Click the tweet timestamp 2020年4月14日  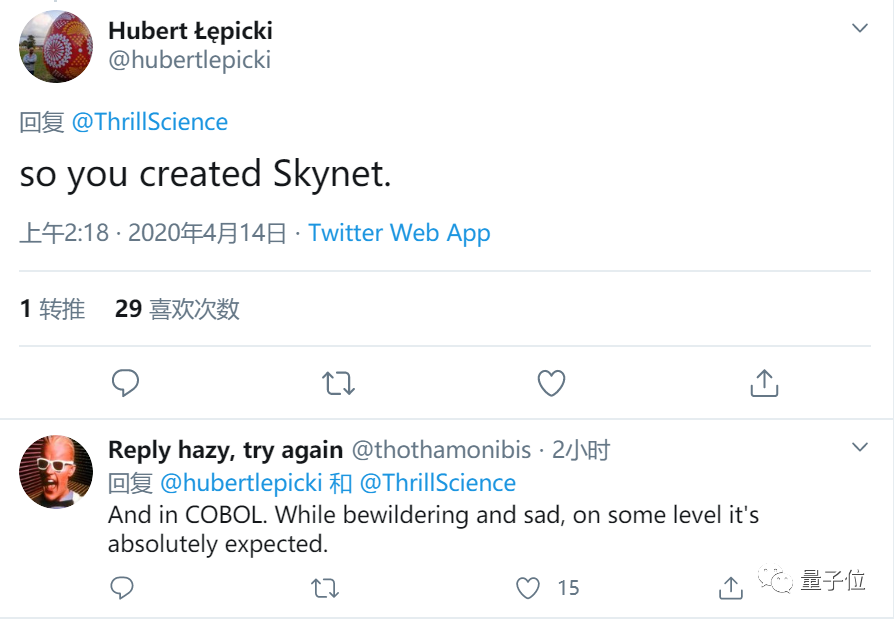[208, 233]
